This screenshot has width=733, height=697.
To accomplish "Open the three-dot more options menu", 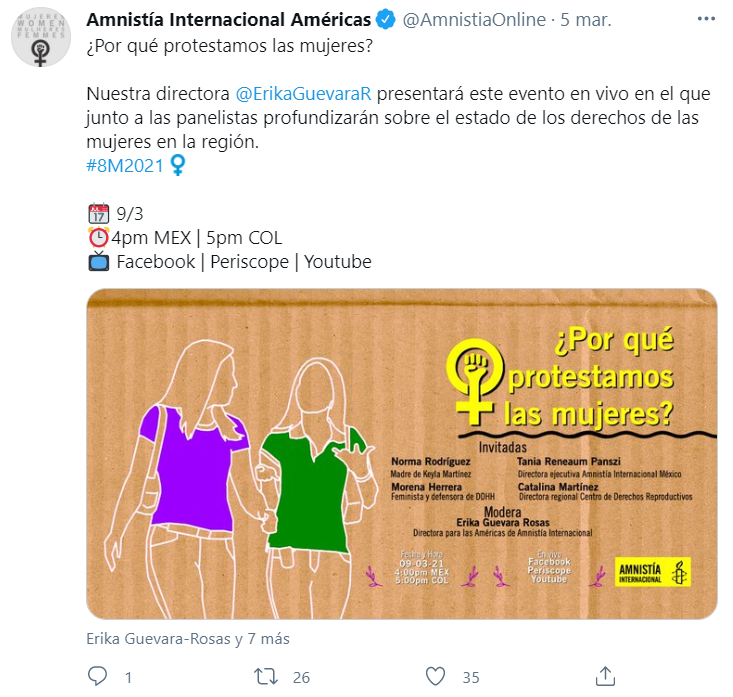I will tap(706, 19).
